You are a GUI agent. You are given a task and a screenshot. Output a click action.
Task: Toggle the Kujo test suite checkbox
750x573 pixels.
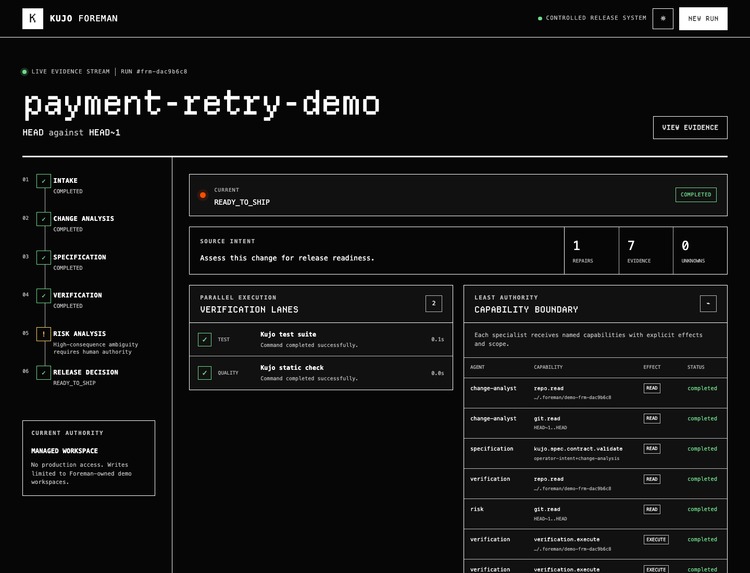(x=205, y=340)
